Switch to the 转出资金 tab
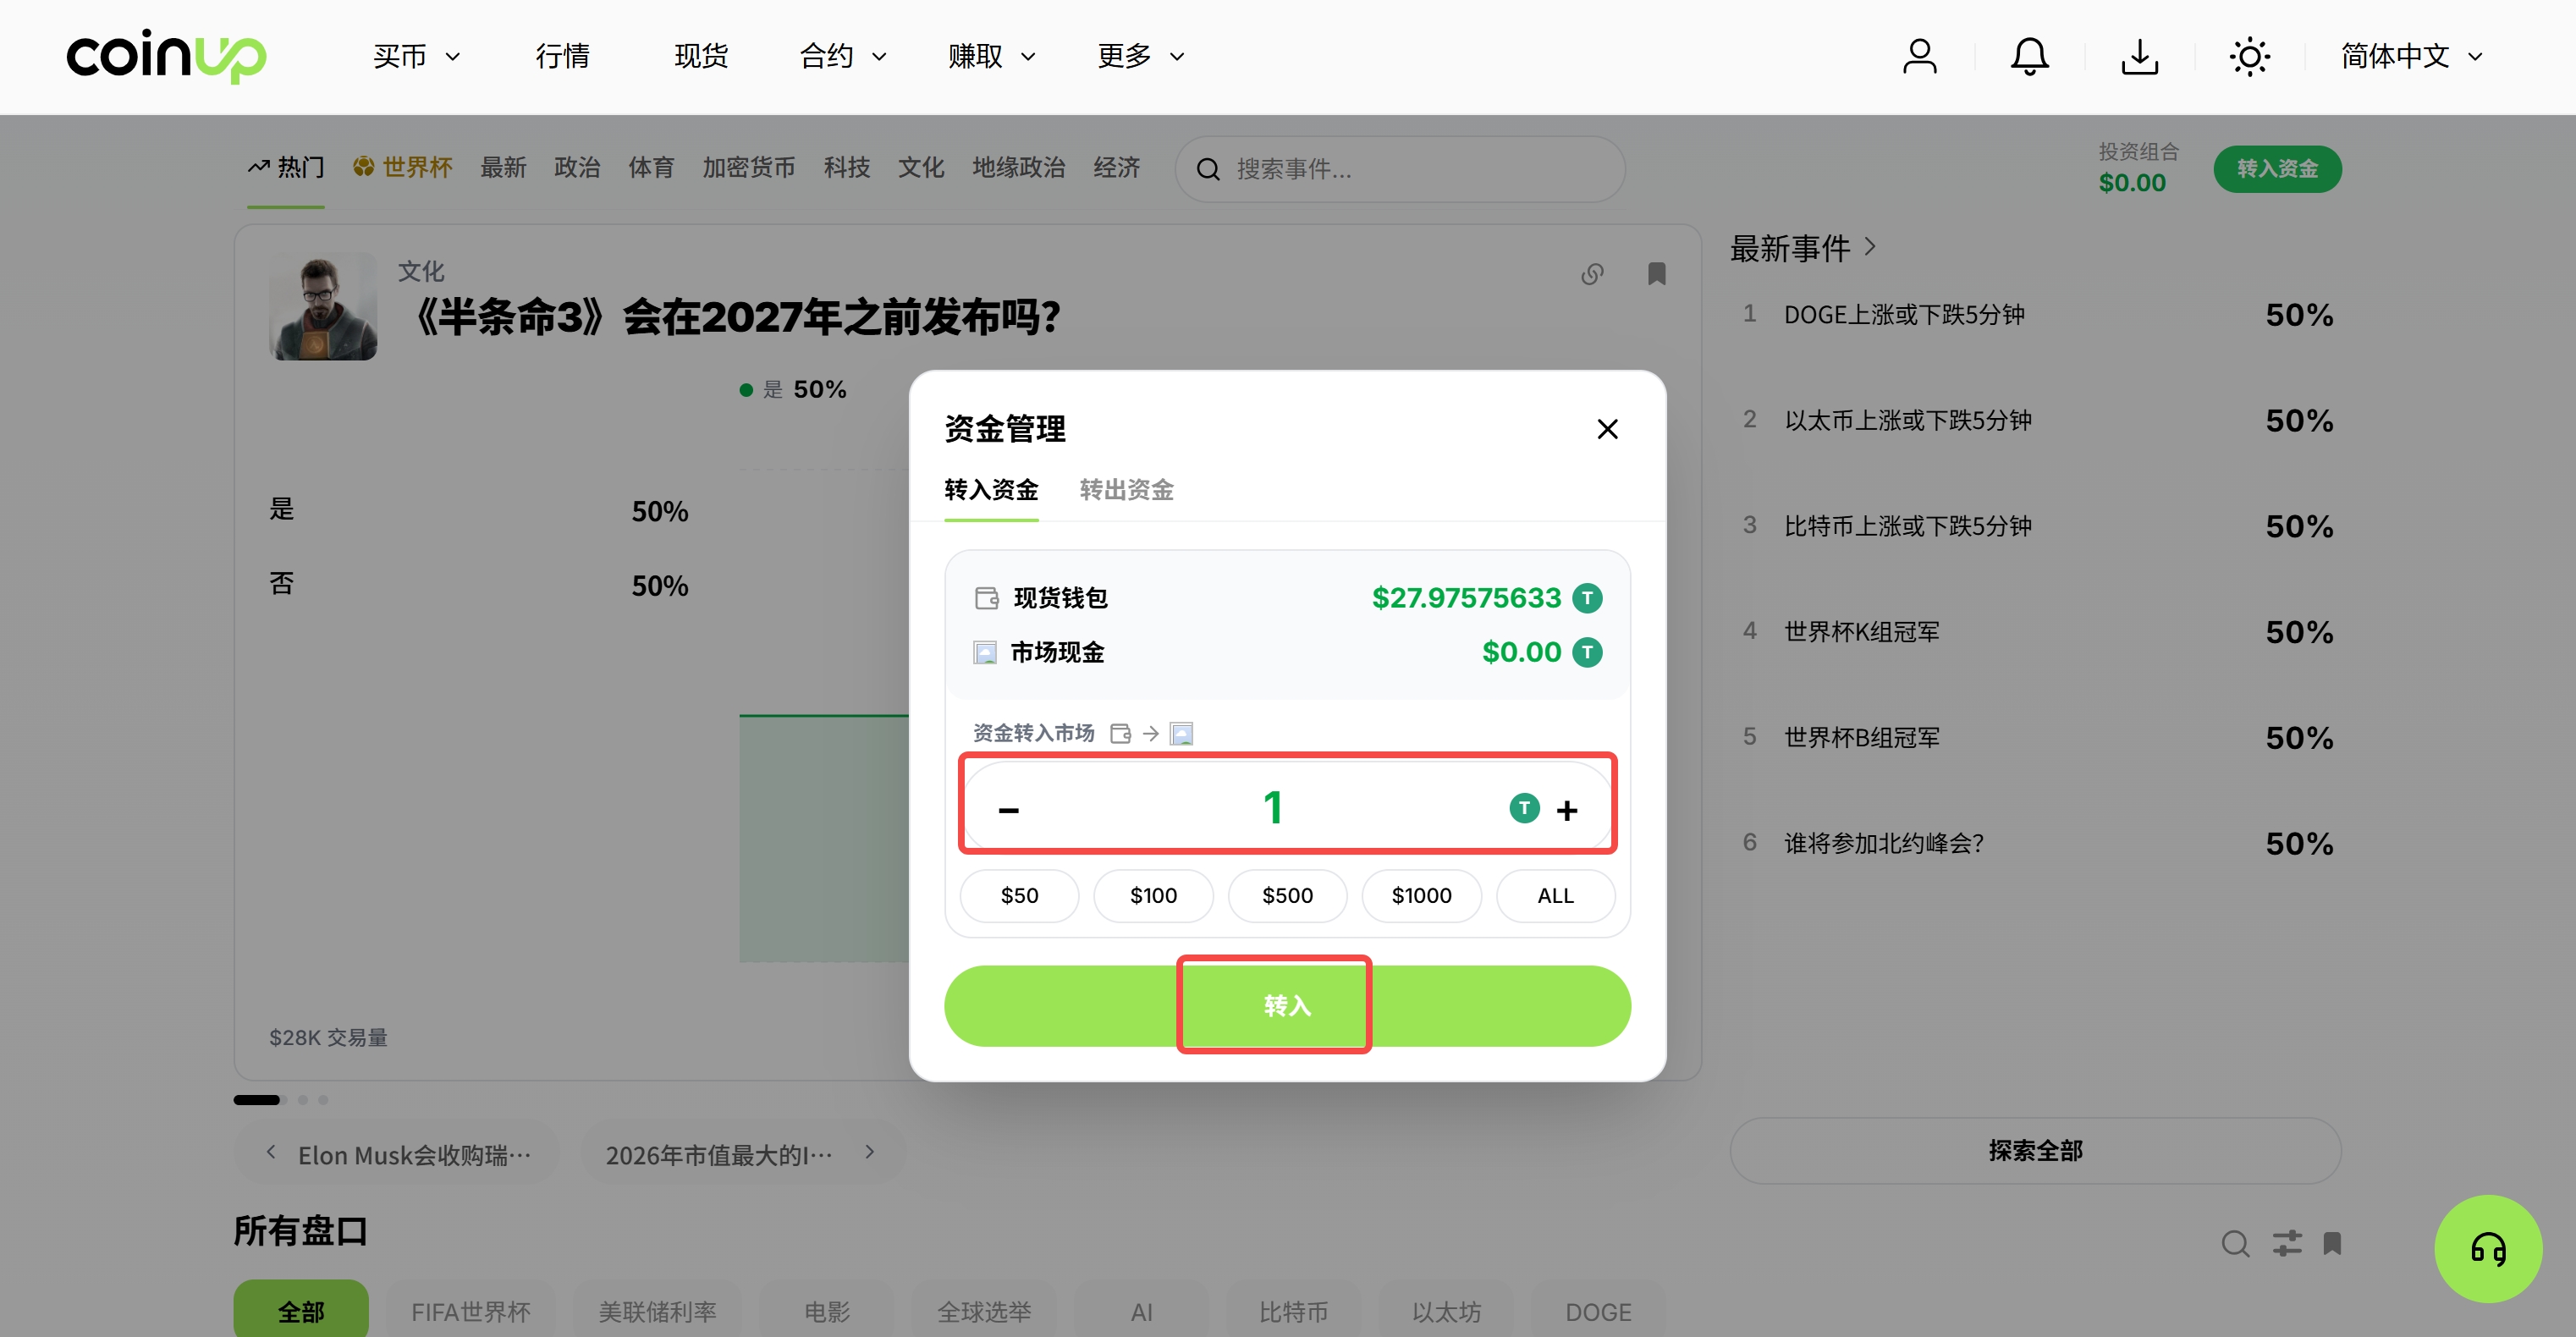 (x=1126, y=489)
